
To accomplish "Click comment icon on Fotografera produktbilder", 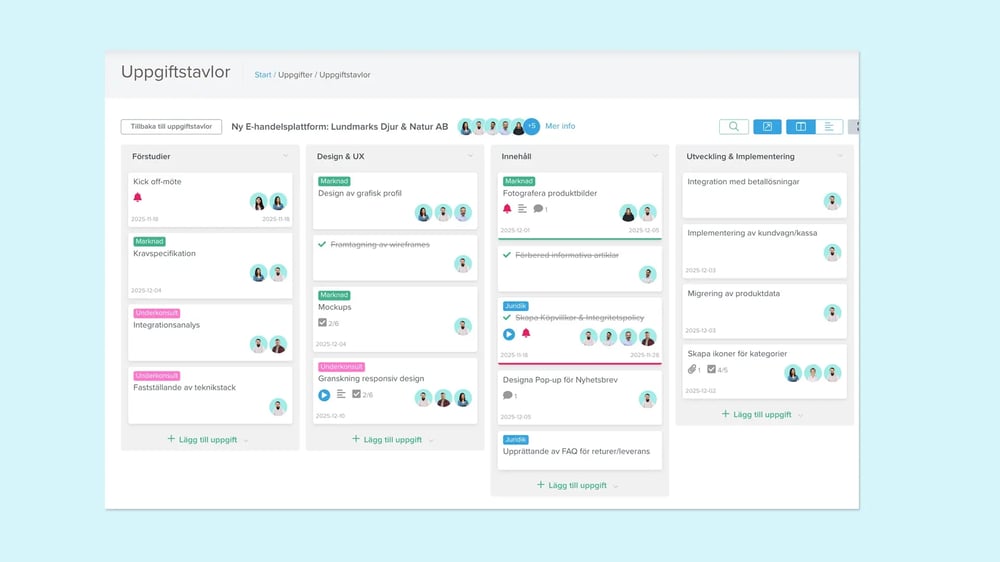I will point(538,209).
